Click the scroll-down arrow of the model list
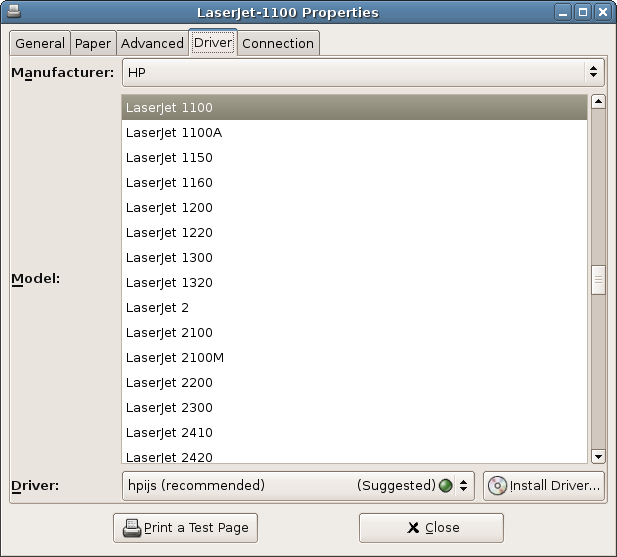Image resolution: width=617 pixels, height=557 pixels. point(598,456)
